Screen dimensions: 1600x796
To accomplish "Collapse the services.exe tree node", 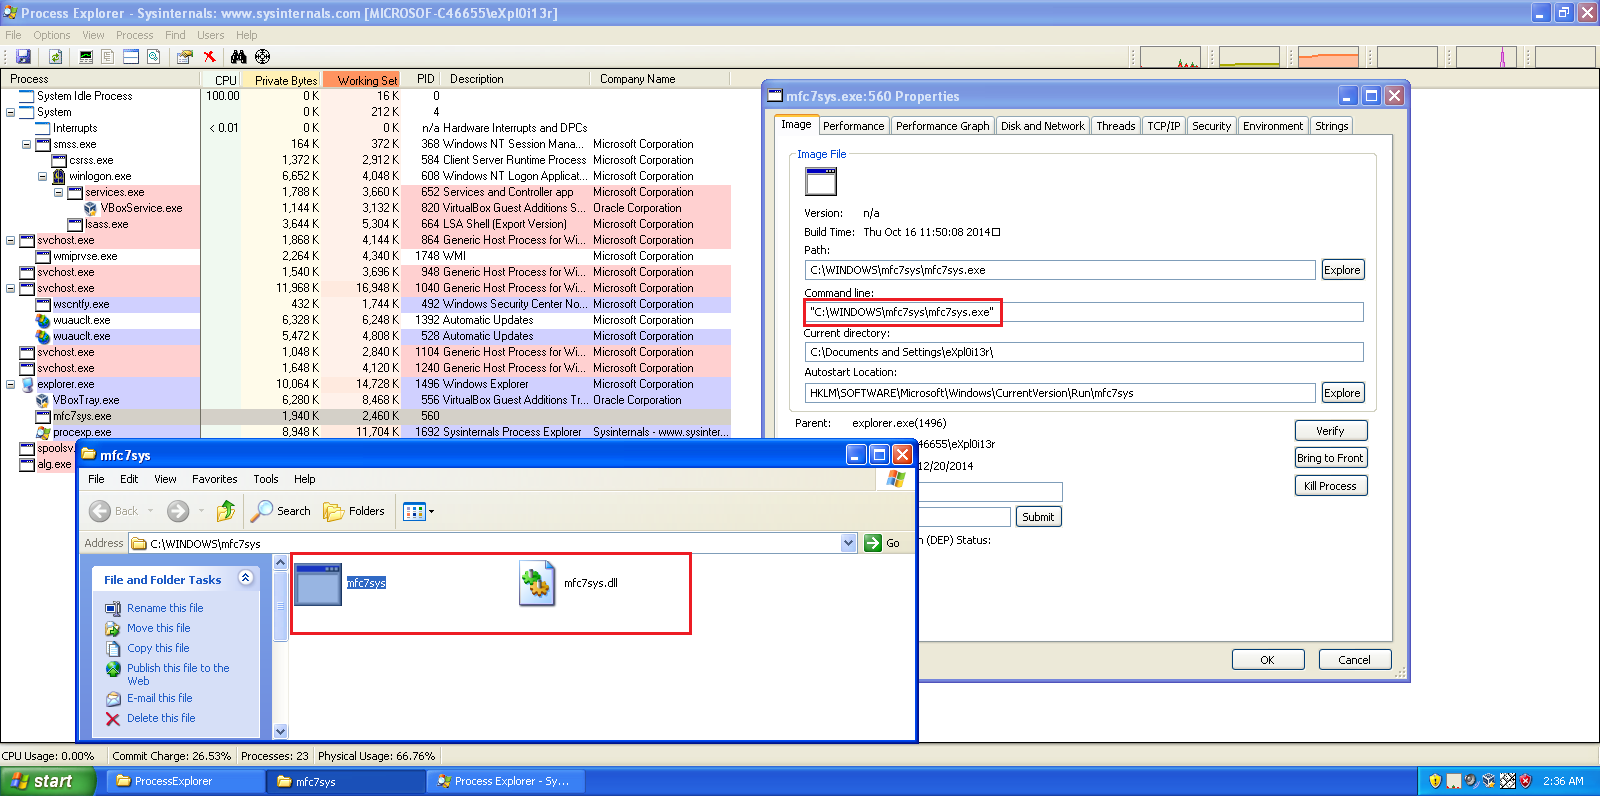I will (59, 192).
